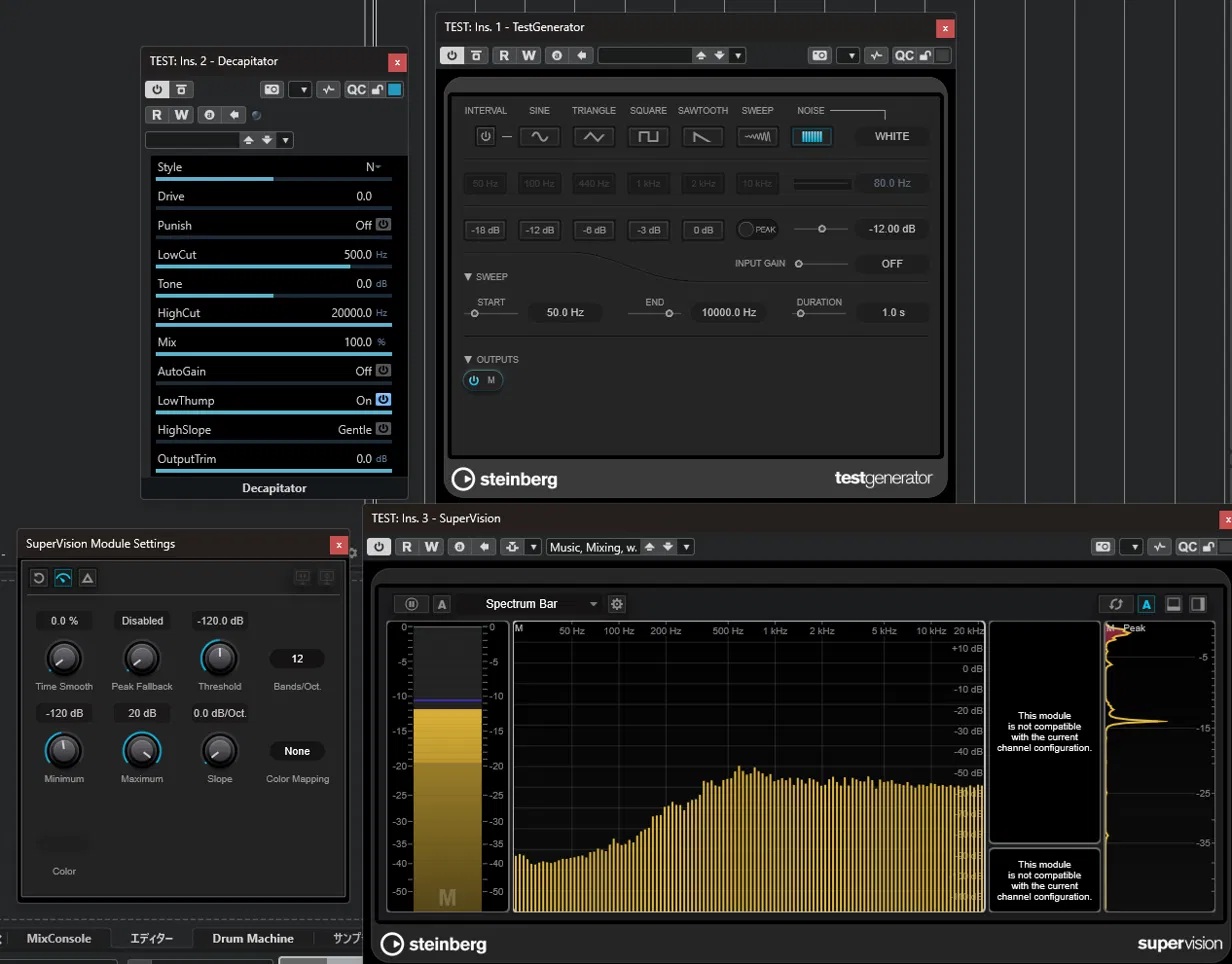Toggle the TestGenerator plugin power button
Image resolution: width=1232 pixels, height=964 pixels.
[453, 56]
